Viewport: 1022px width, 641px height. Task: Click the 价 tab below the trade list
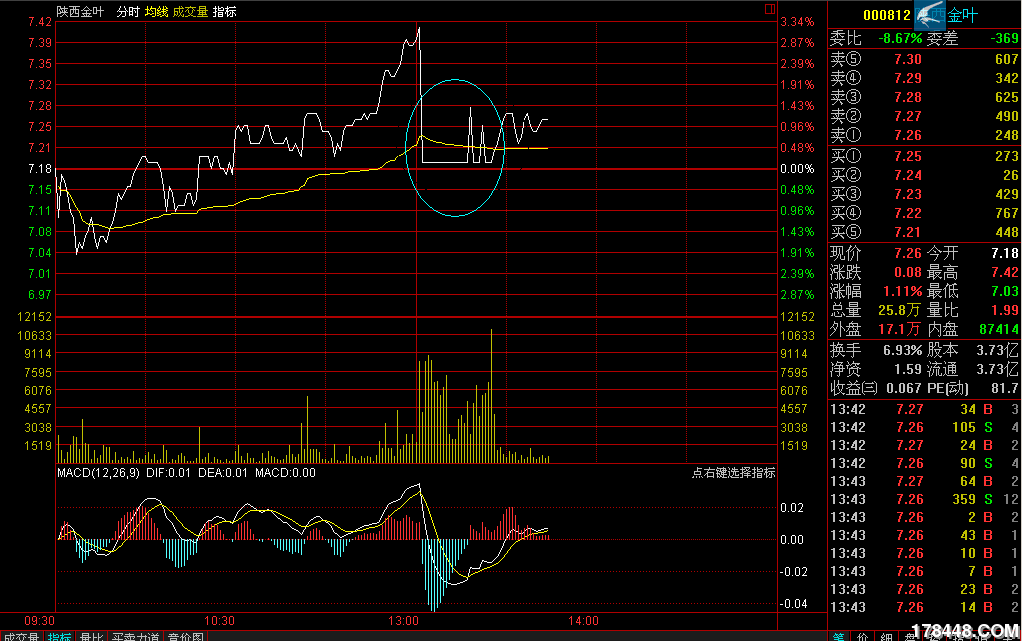pyautogui.click(x=863, y=636)
